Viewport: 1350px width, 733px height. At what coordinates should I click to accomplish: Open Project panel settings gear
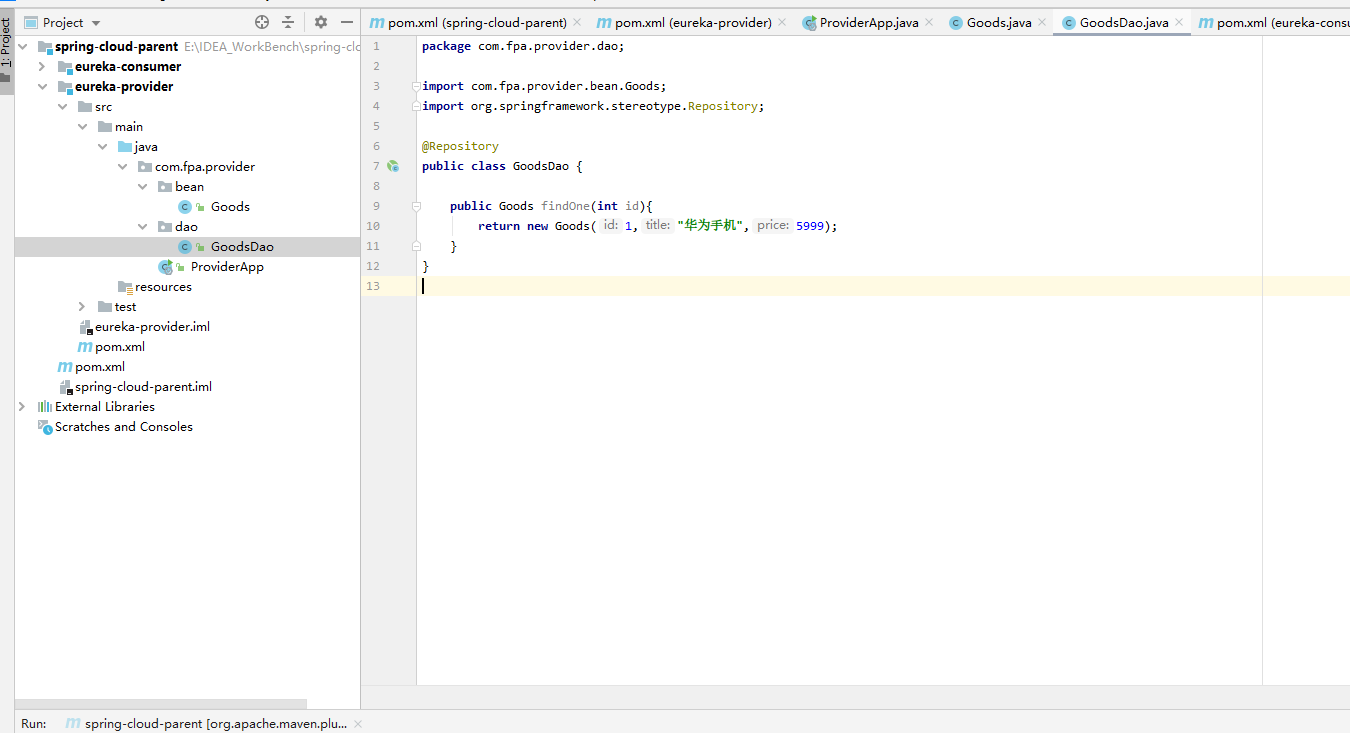pos(321,22)
